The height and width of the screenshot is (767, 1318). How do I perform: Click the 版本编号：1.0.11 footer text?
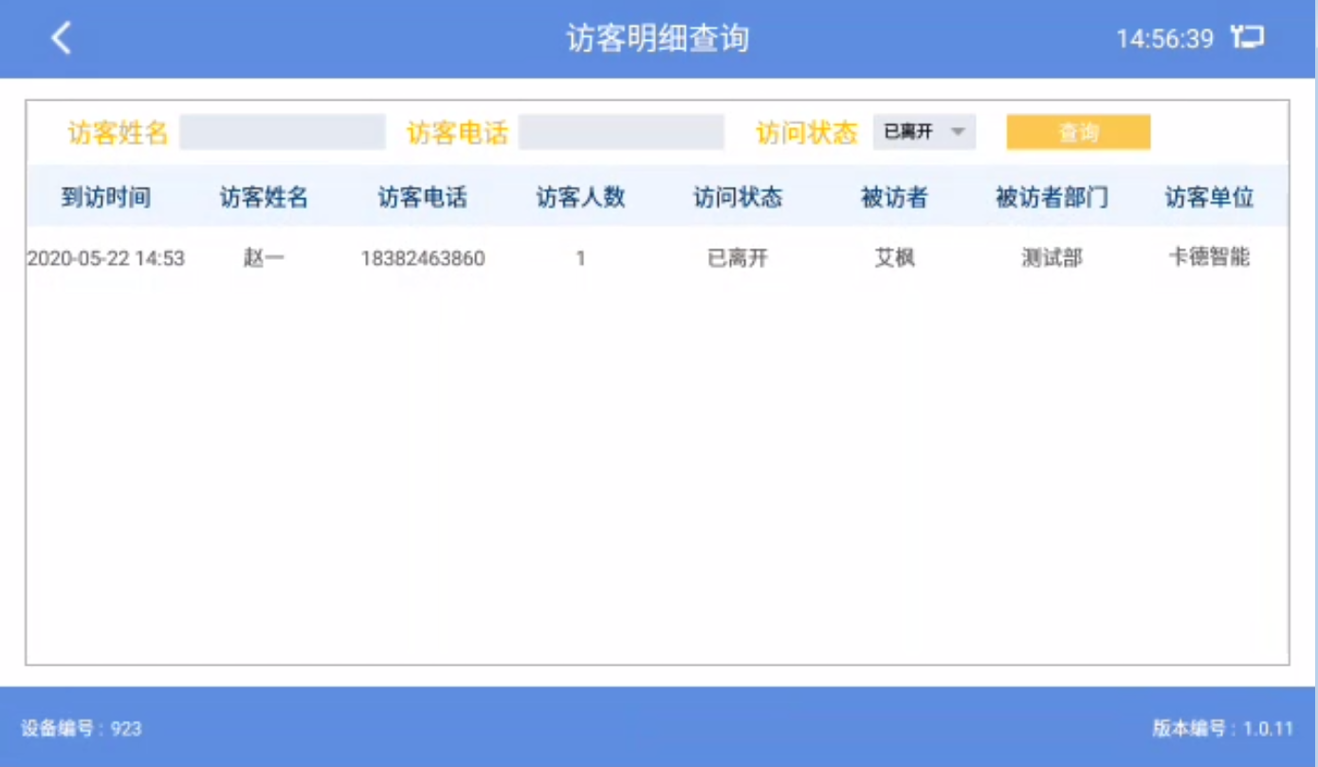click(1223, 728)
